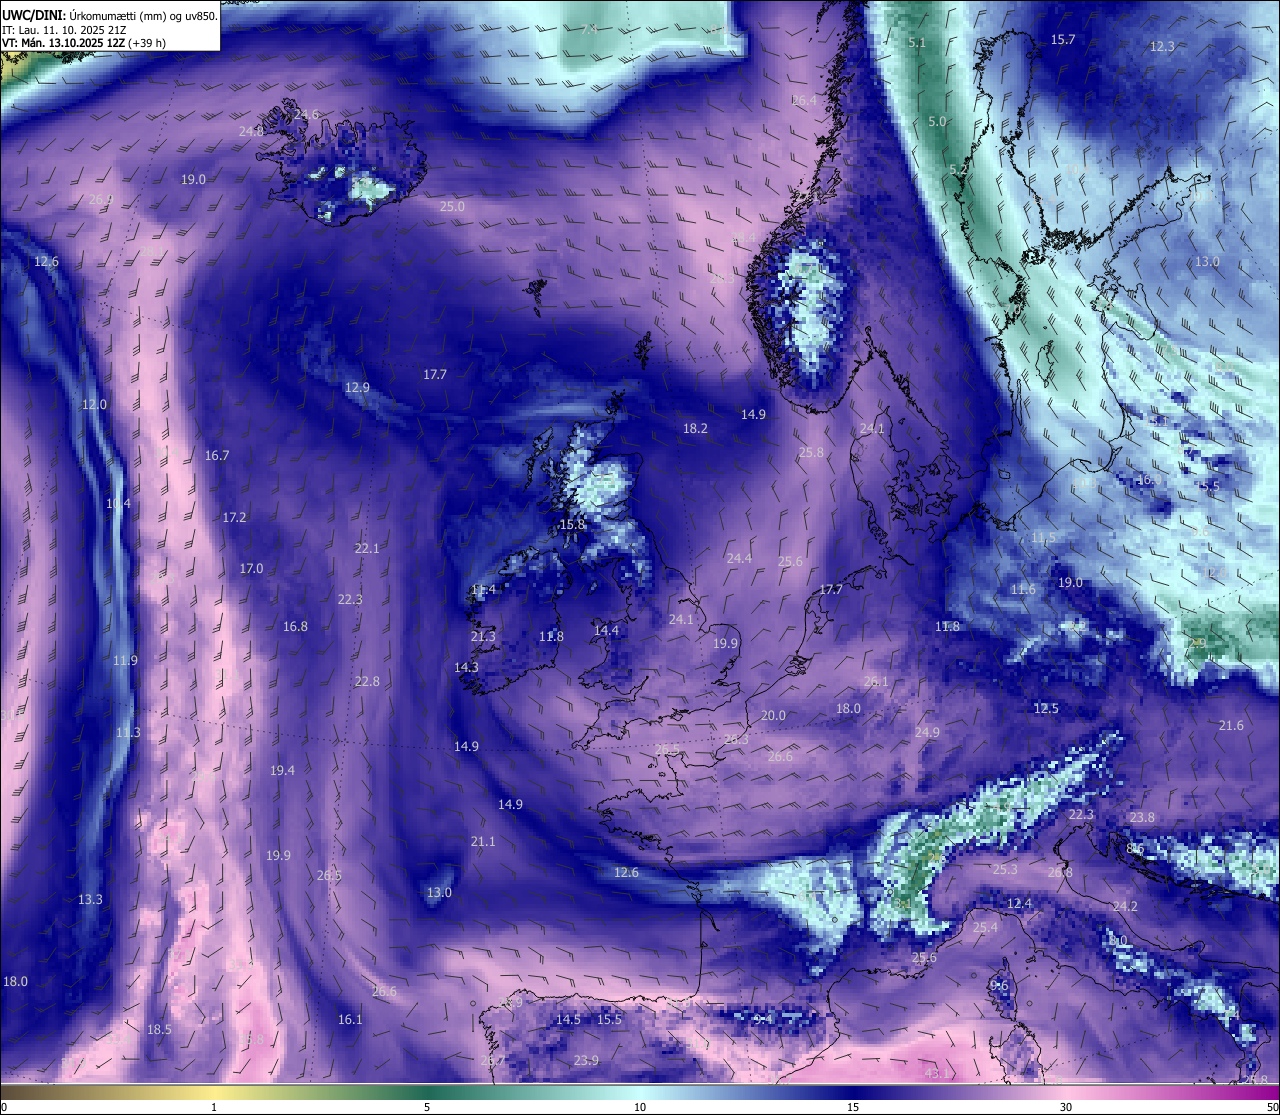Click the 26.4 map value
The width and height of the screenshot is (1280, 1115).
tap(804, 101)
